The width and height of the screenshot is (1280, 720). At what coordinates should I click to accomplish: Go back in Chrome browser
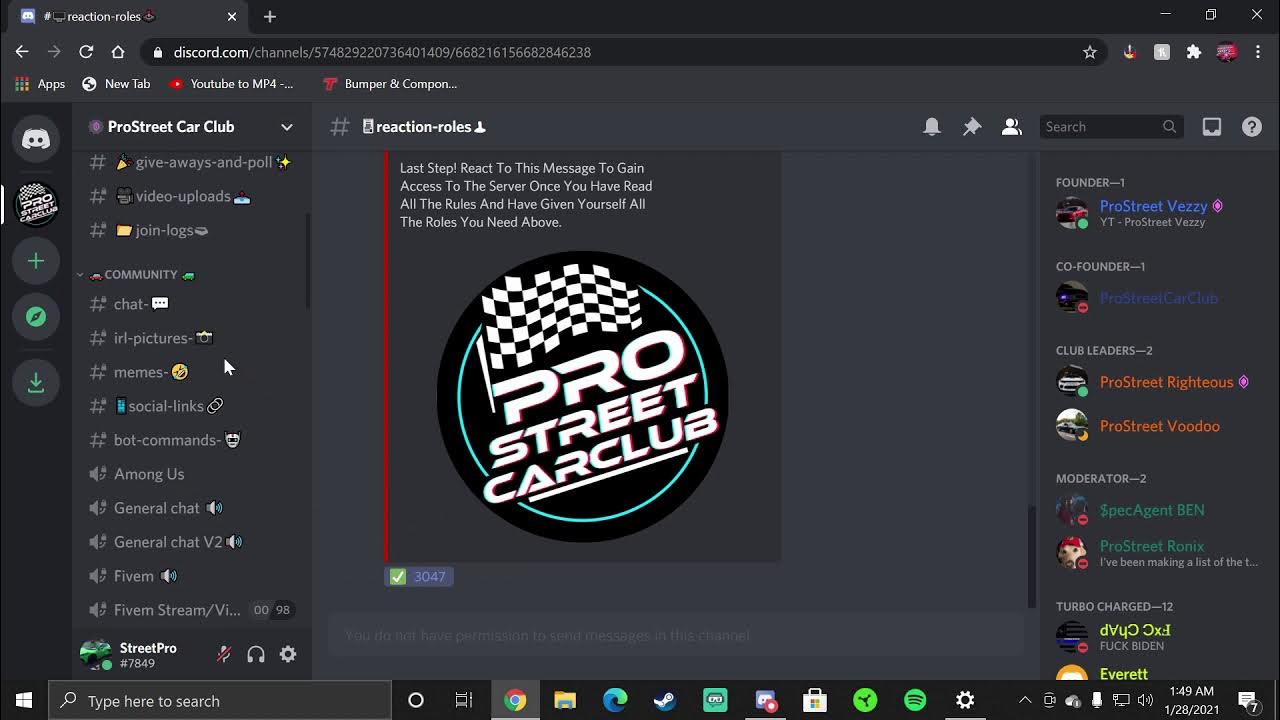tap(22, 52)
